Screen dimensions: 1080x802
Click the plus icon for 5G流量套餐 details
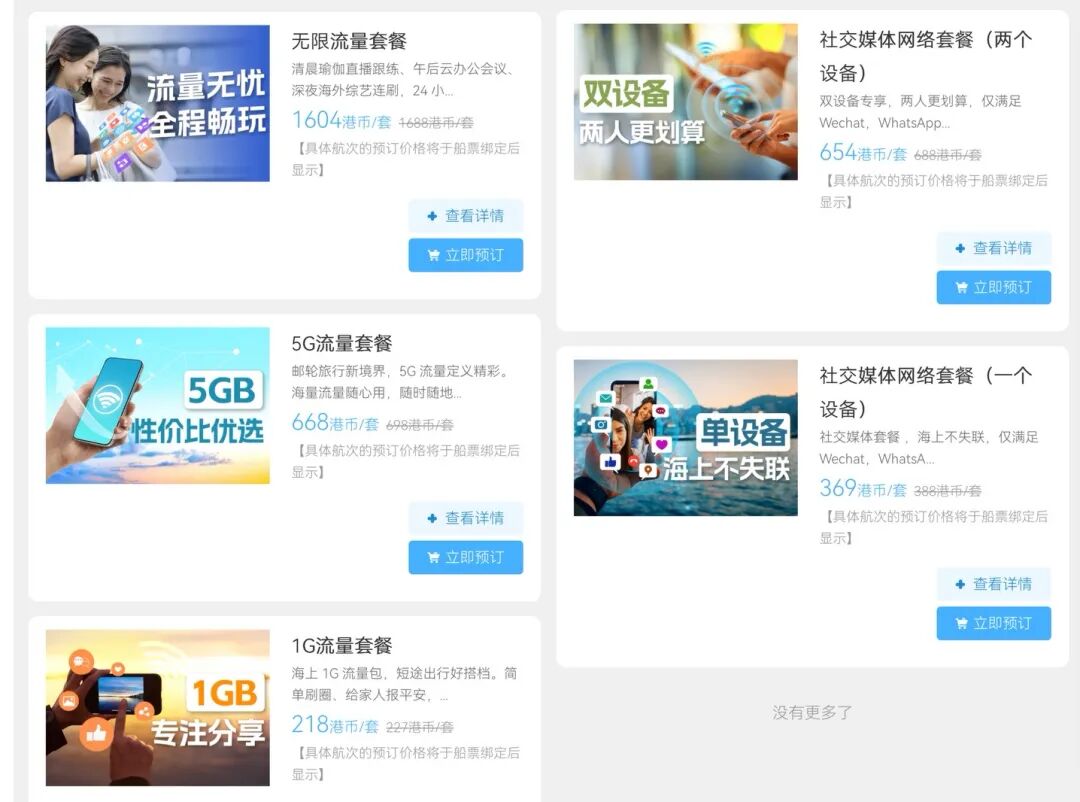pyautogui.click(x=432, y=519)
